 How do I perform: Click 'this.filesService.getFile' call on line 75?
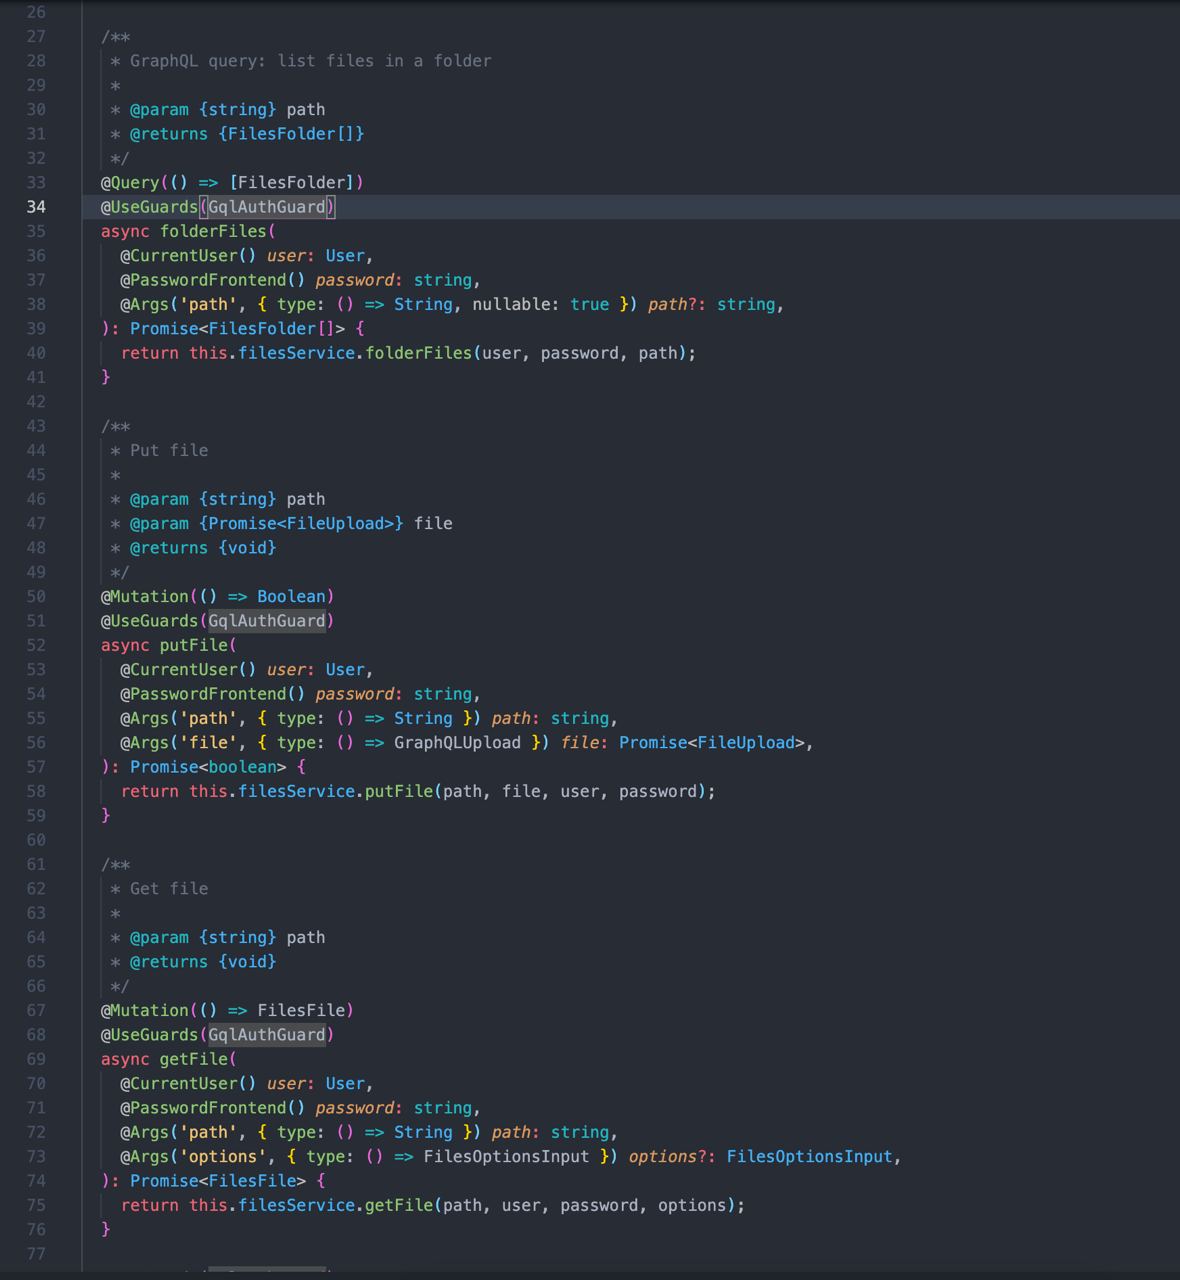(x=311, y=1206)
